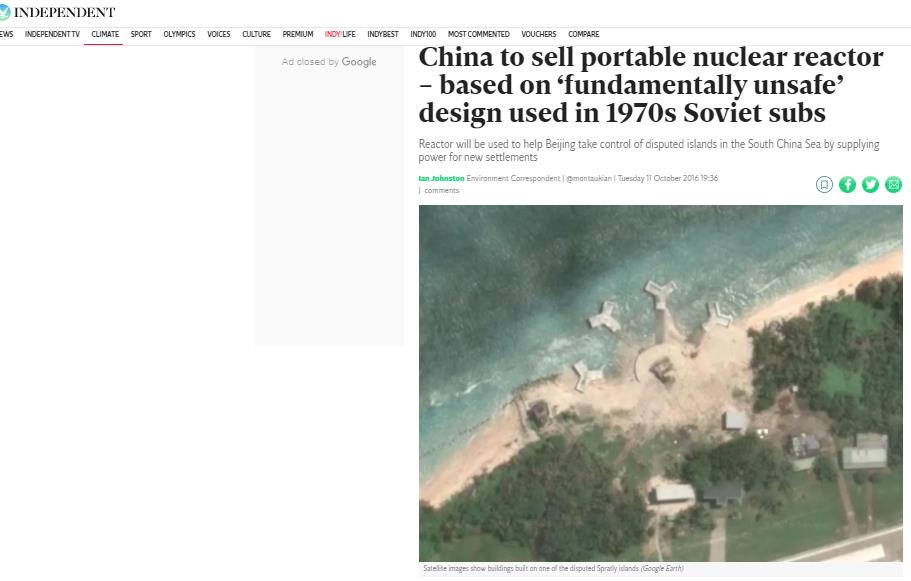911x581 pixels.
Task: Open the Vouchers page
Action: coord(539,34)
